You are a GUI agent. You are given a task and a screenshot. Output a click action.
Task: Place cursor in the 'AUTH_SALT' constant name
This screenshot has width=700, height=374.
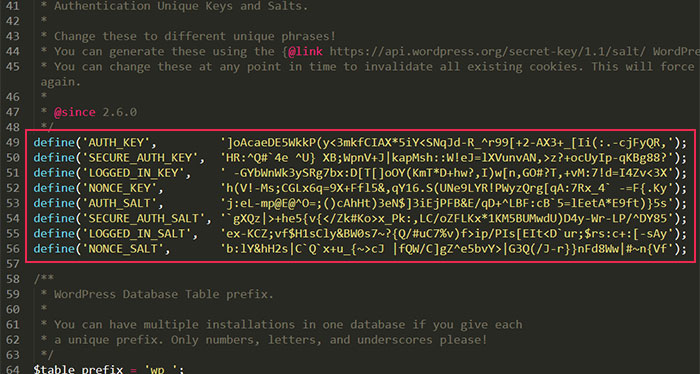pyautogui.click(x=120, y=204)
